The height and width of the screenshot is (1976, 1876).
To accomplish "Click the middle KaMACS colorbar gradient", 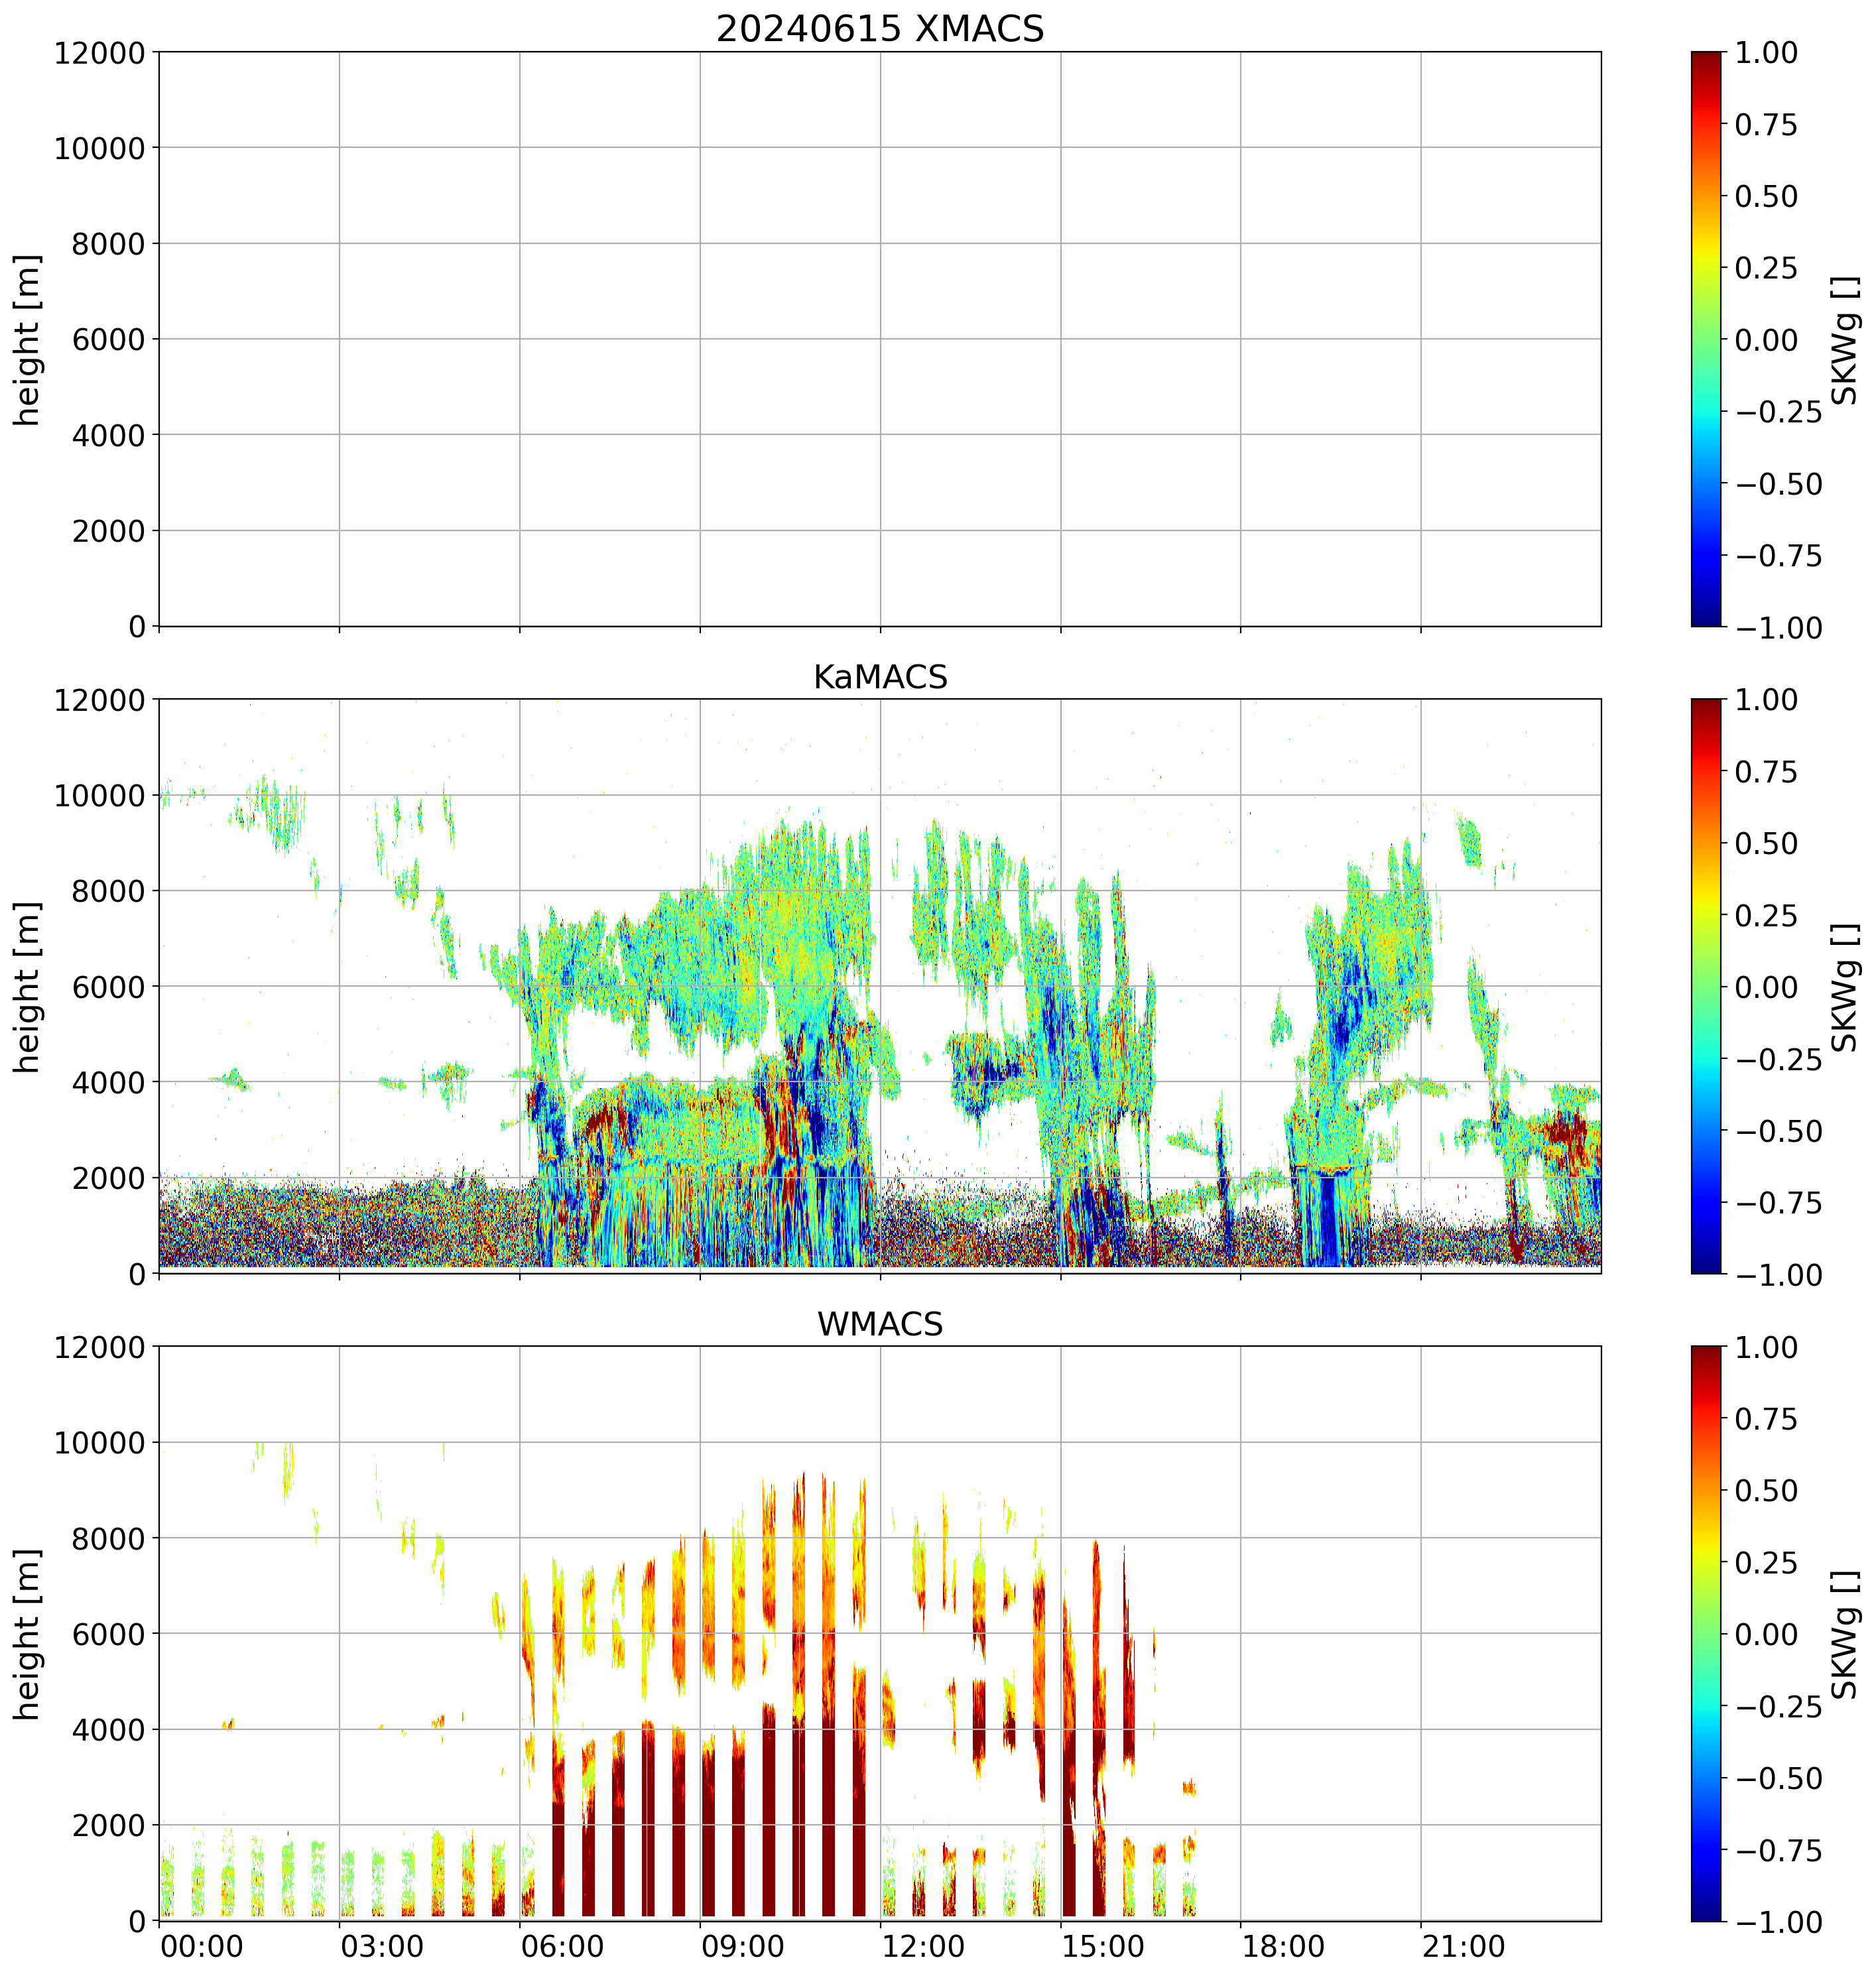I will pyautogui.click(x=1706, y=986).
